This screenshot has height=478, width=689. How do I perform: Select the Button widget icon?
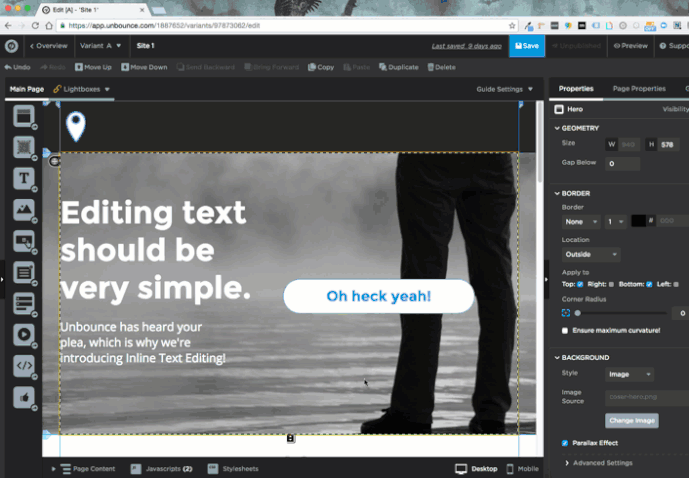click(x=24, y=241)
